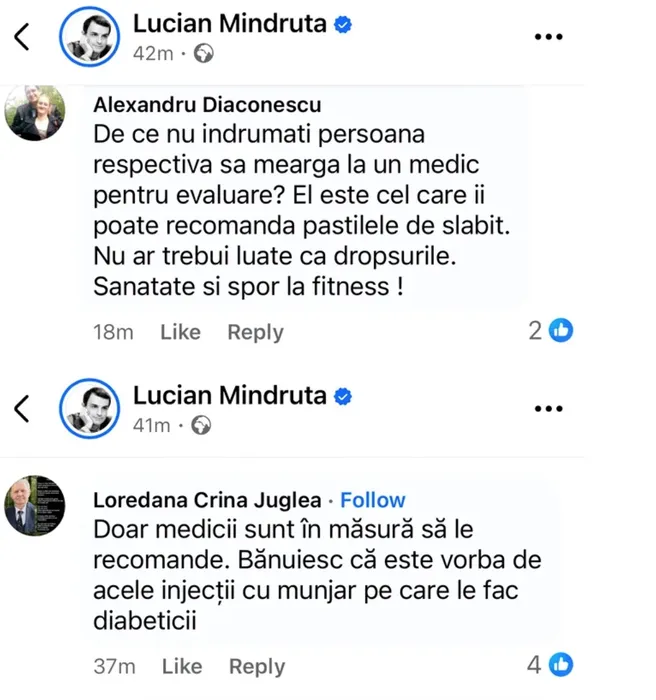Follow Loredana Crina Juglea
The image size is (656, 700).
pyautogui.click(x=373, y=500)
